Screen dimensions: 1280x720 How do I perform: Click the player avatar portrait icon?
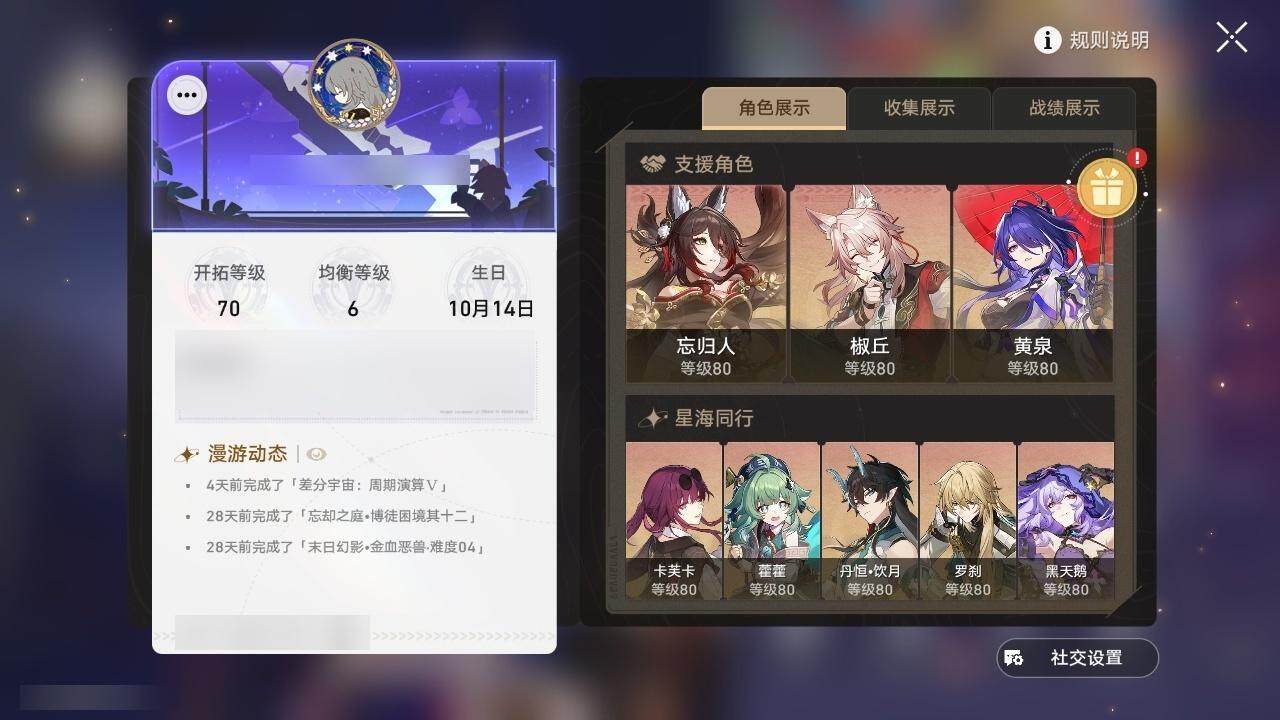[x=353, y=83]
